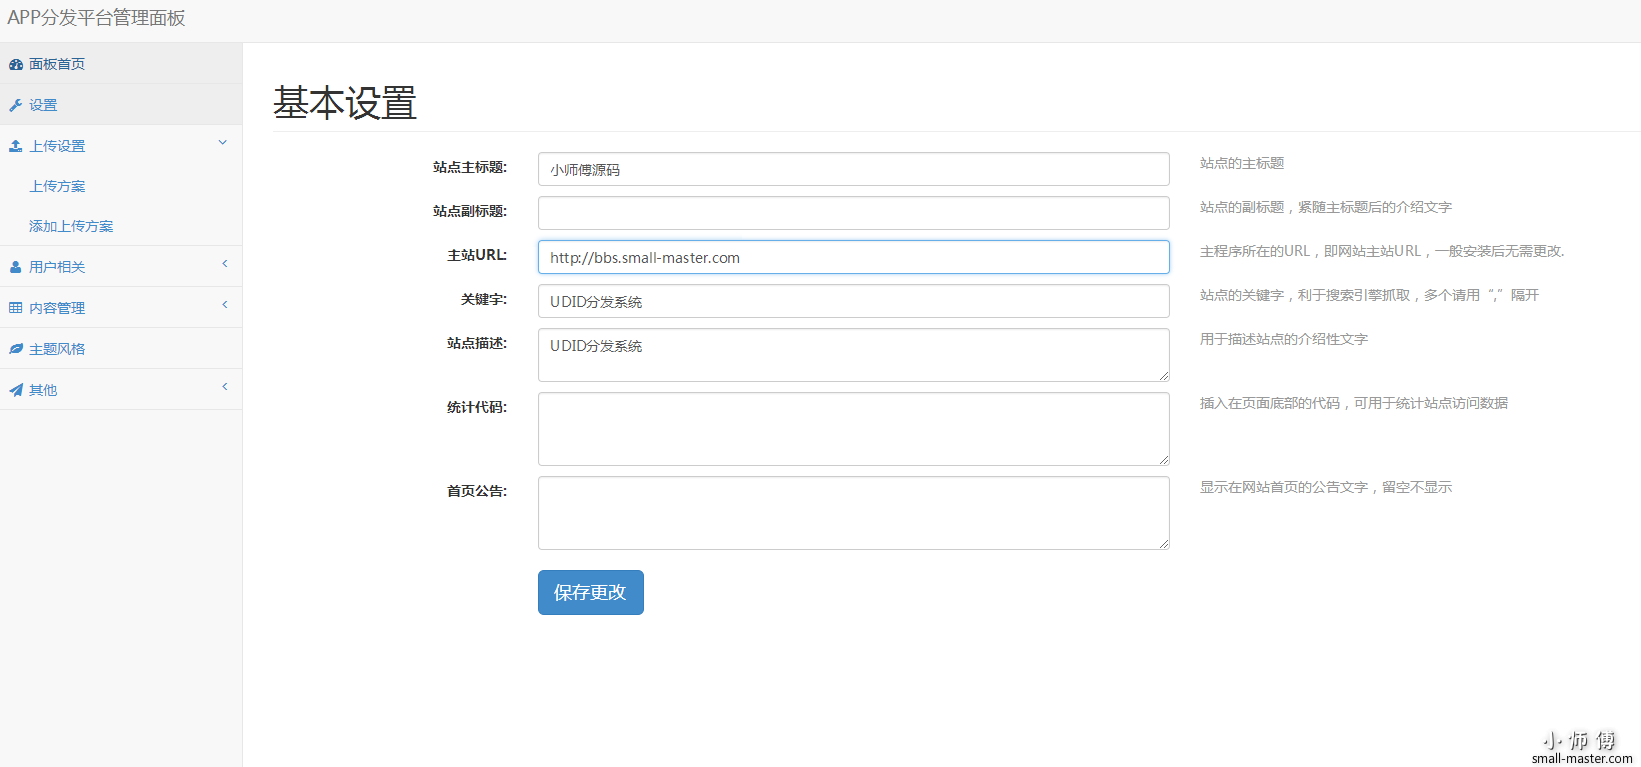This screenshot has width=1641, height=767.
Task: Grab the 站点描述 textarea resize handle
Action: (1164, 376)
